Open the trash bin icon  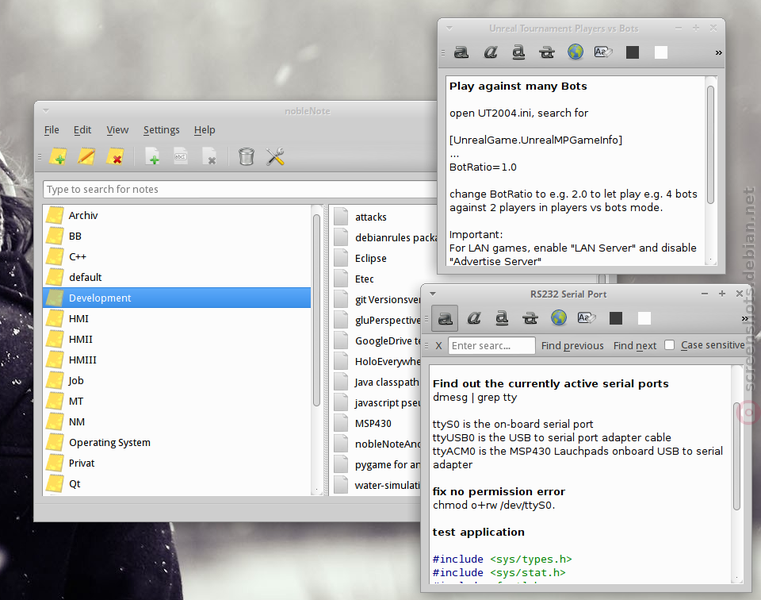[x=247, y=157]
